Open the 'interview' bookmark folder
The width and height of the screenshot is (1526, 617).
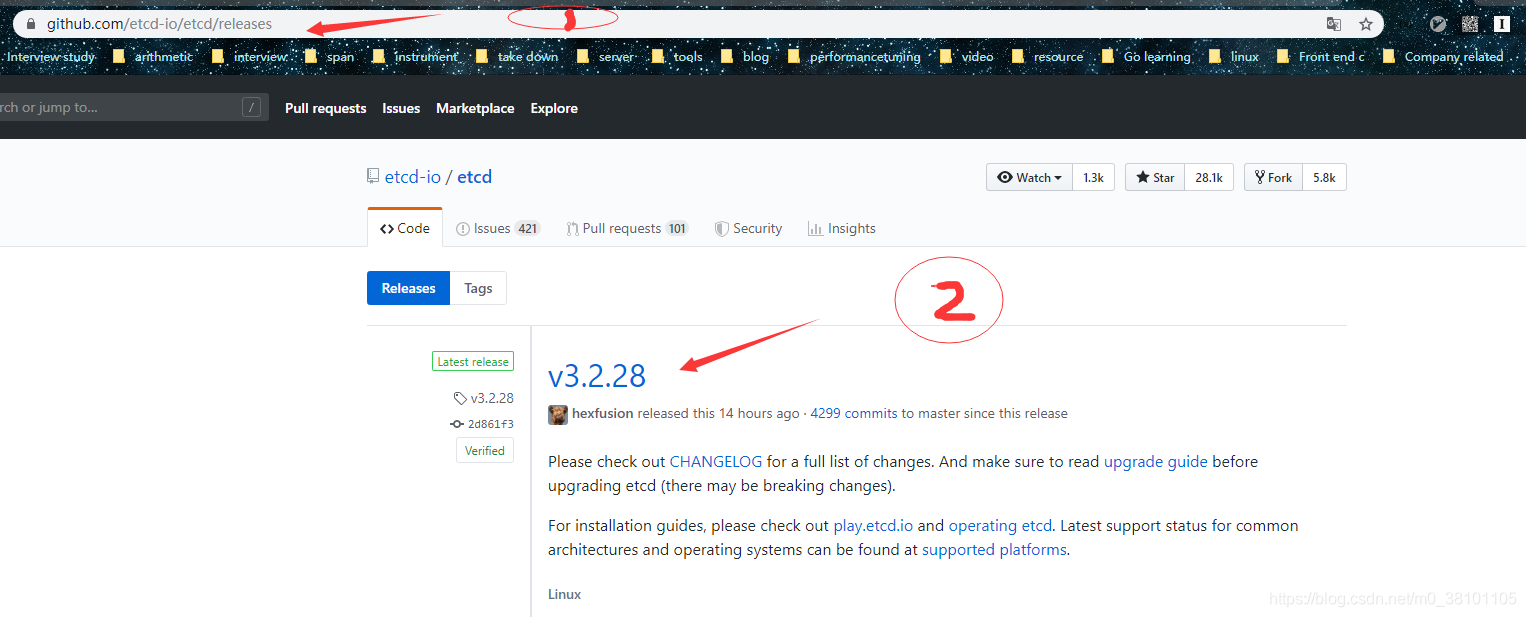(251, 57)
